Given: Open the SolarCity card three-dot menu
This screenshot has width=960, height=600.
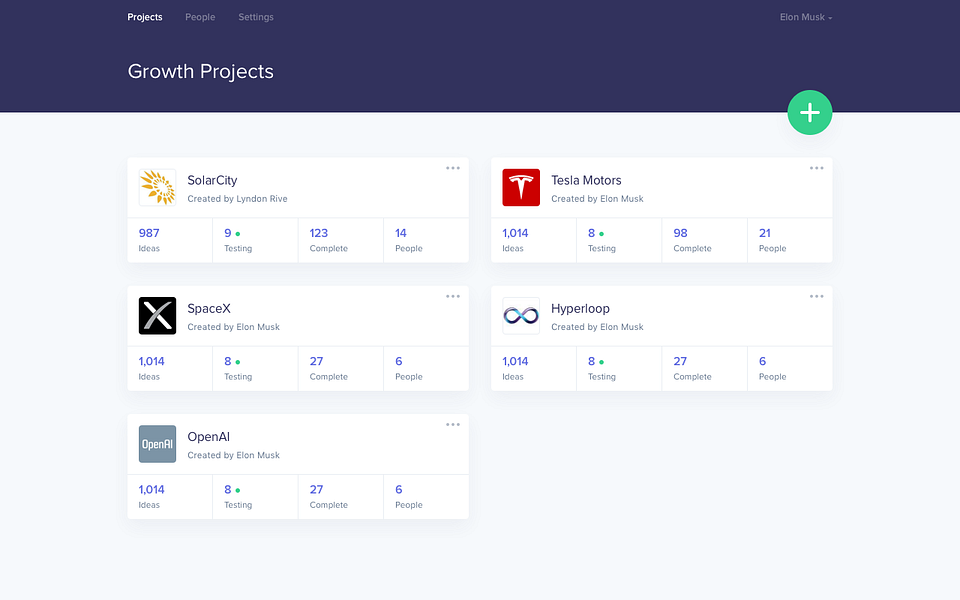Looking at the screenshot, I should (452, 168).
